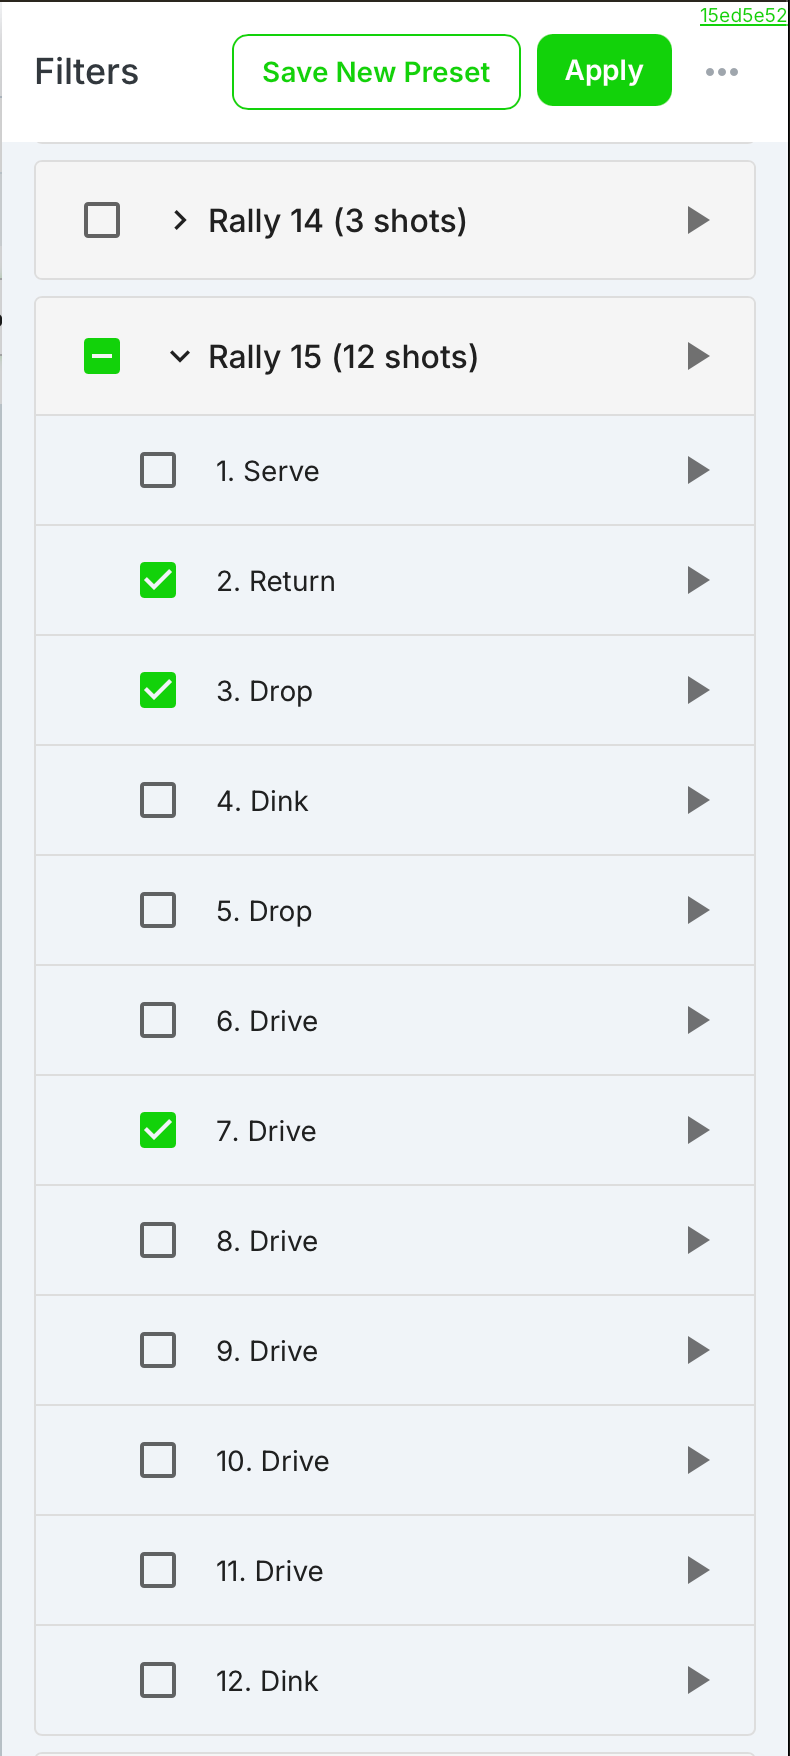
Task: Play the 10. Drive shot
Action: click(698, 1460)
